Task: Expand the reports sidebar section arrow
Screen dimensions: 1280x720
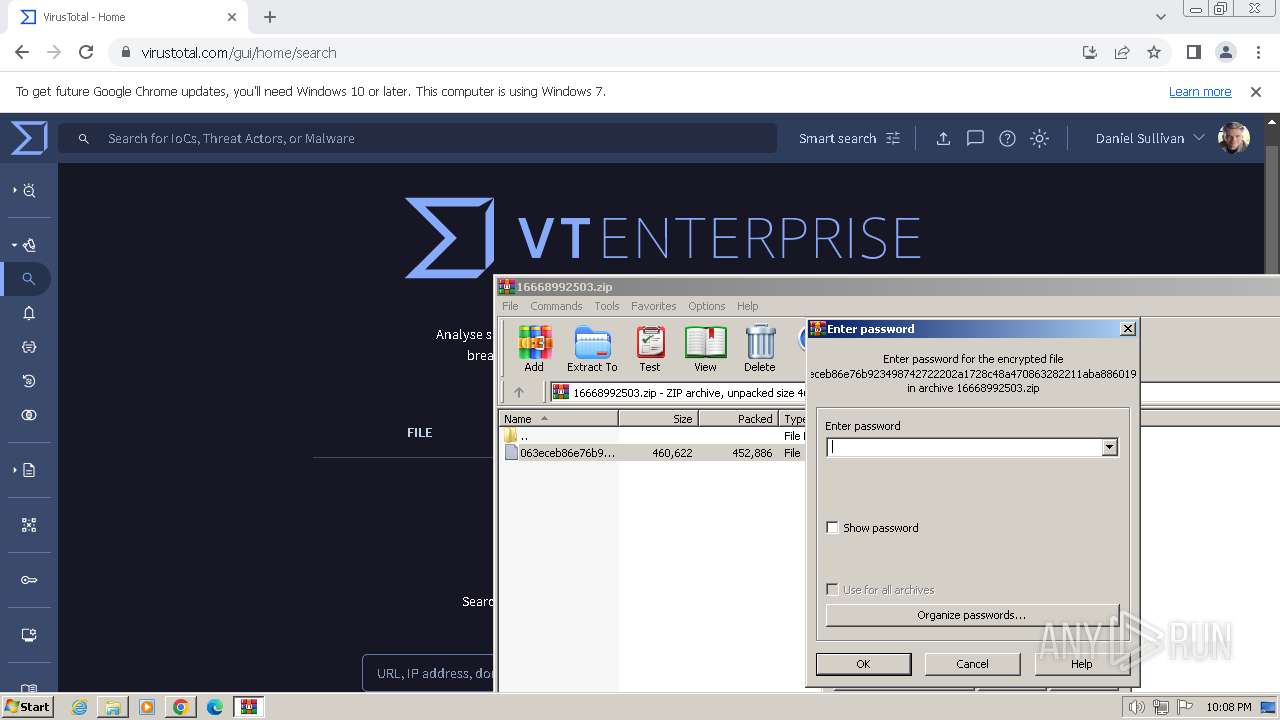Action: pyautogui.click(x=14, y=470)
